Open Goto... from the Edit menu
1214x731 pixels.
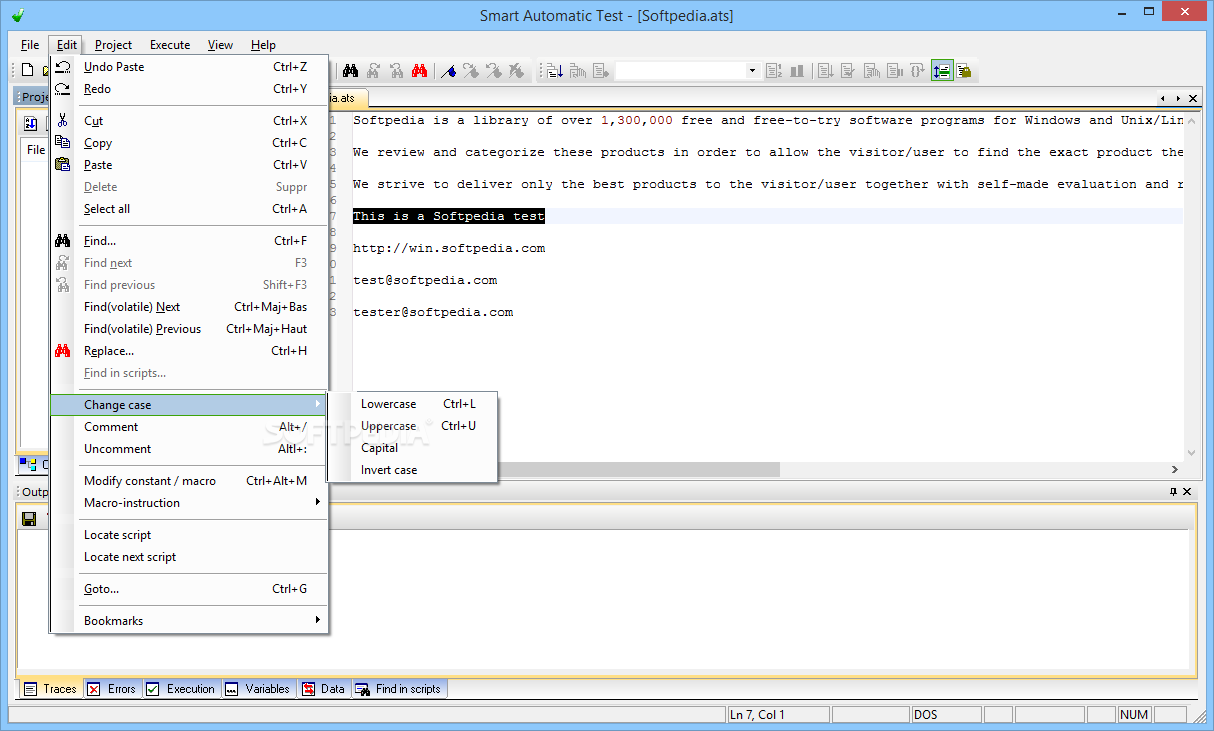190,589
